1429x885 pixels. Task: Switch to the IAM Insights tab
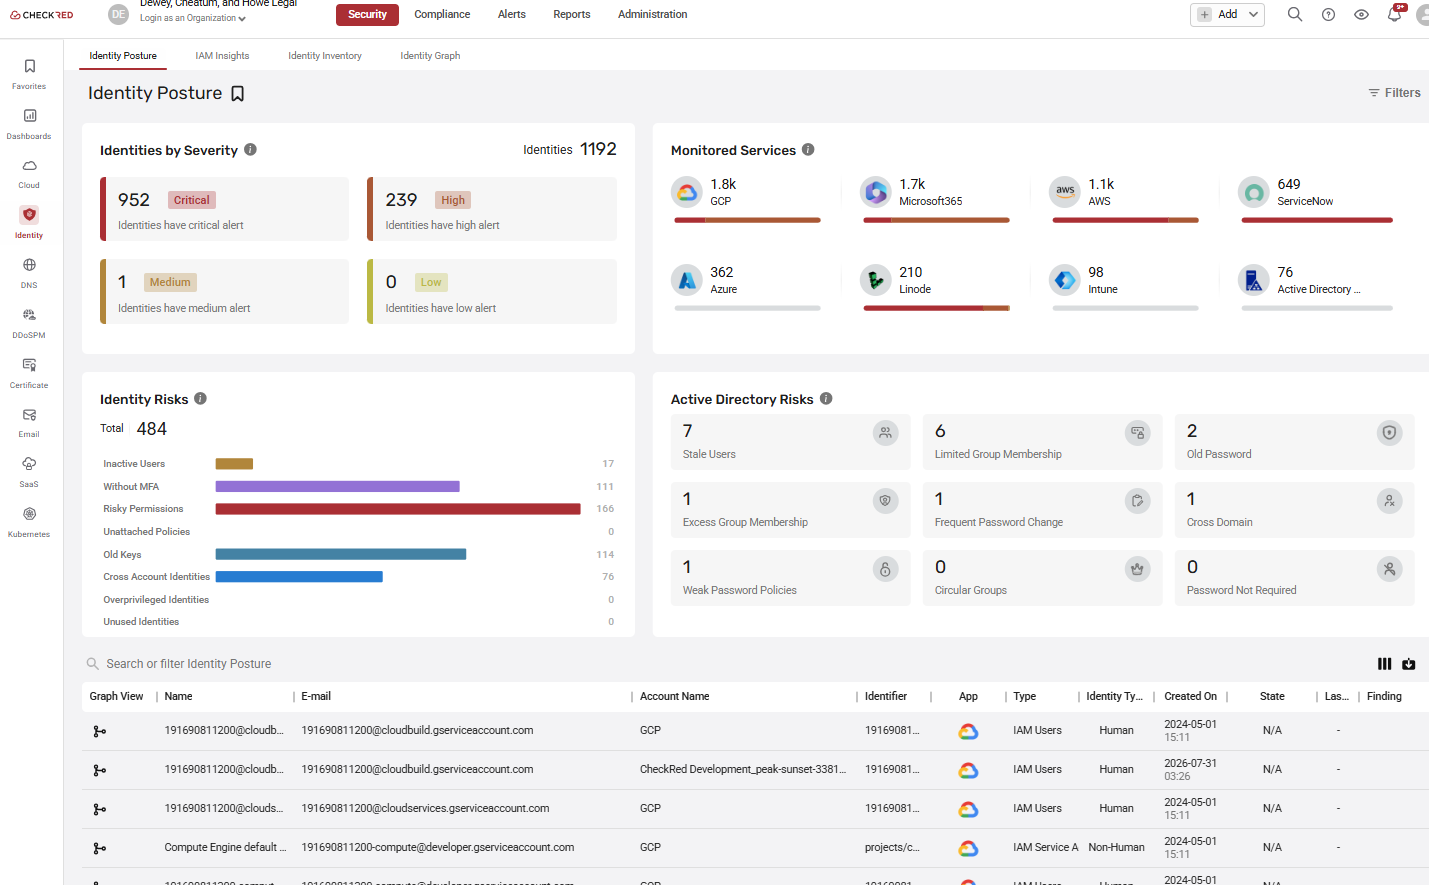[222, 56]
